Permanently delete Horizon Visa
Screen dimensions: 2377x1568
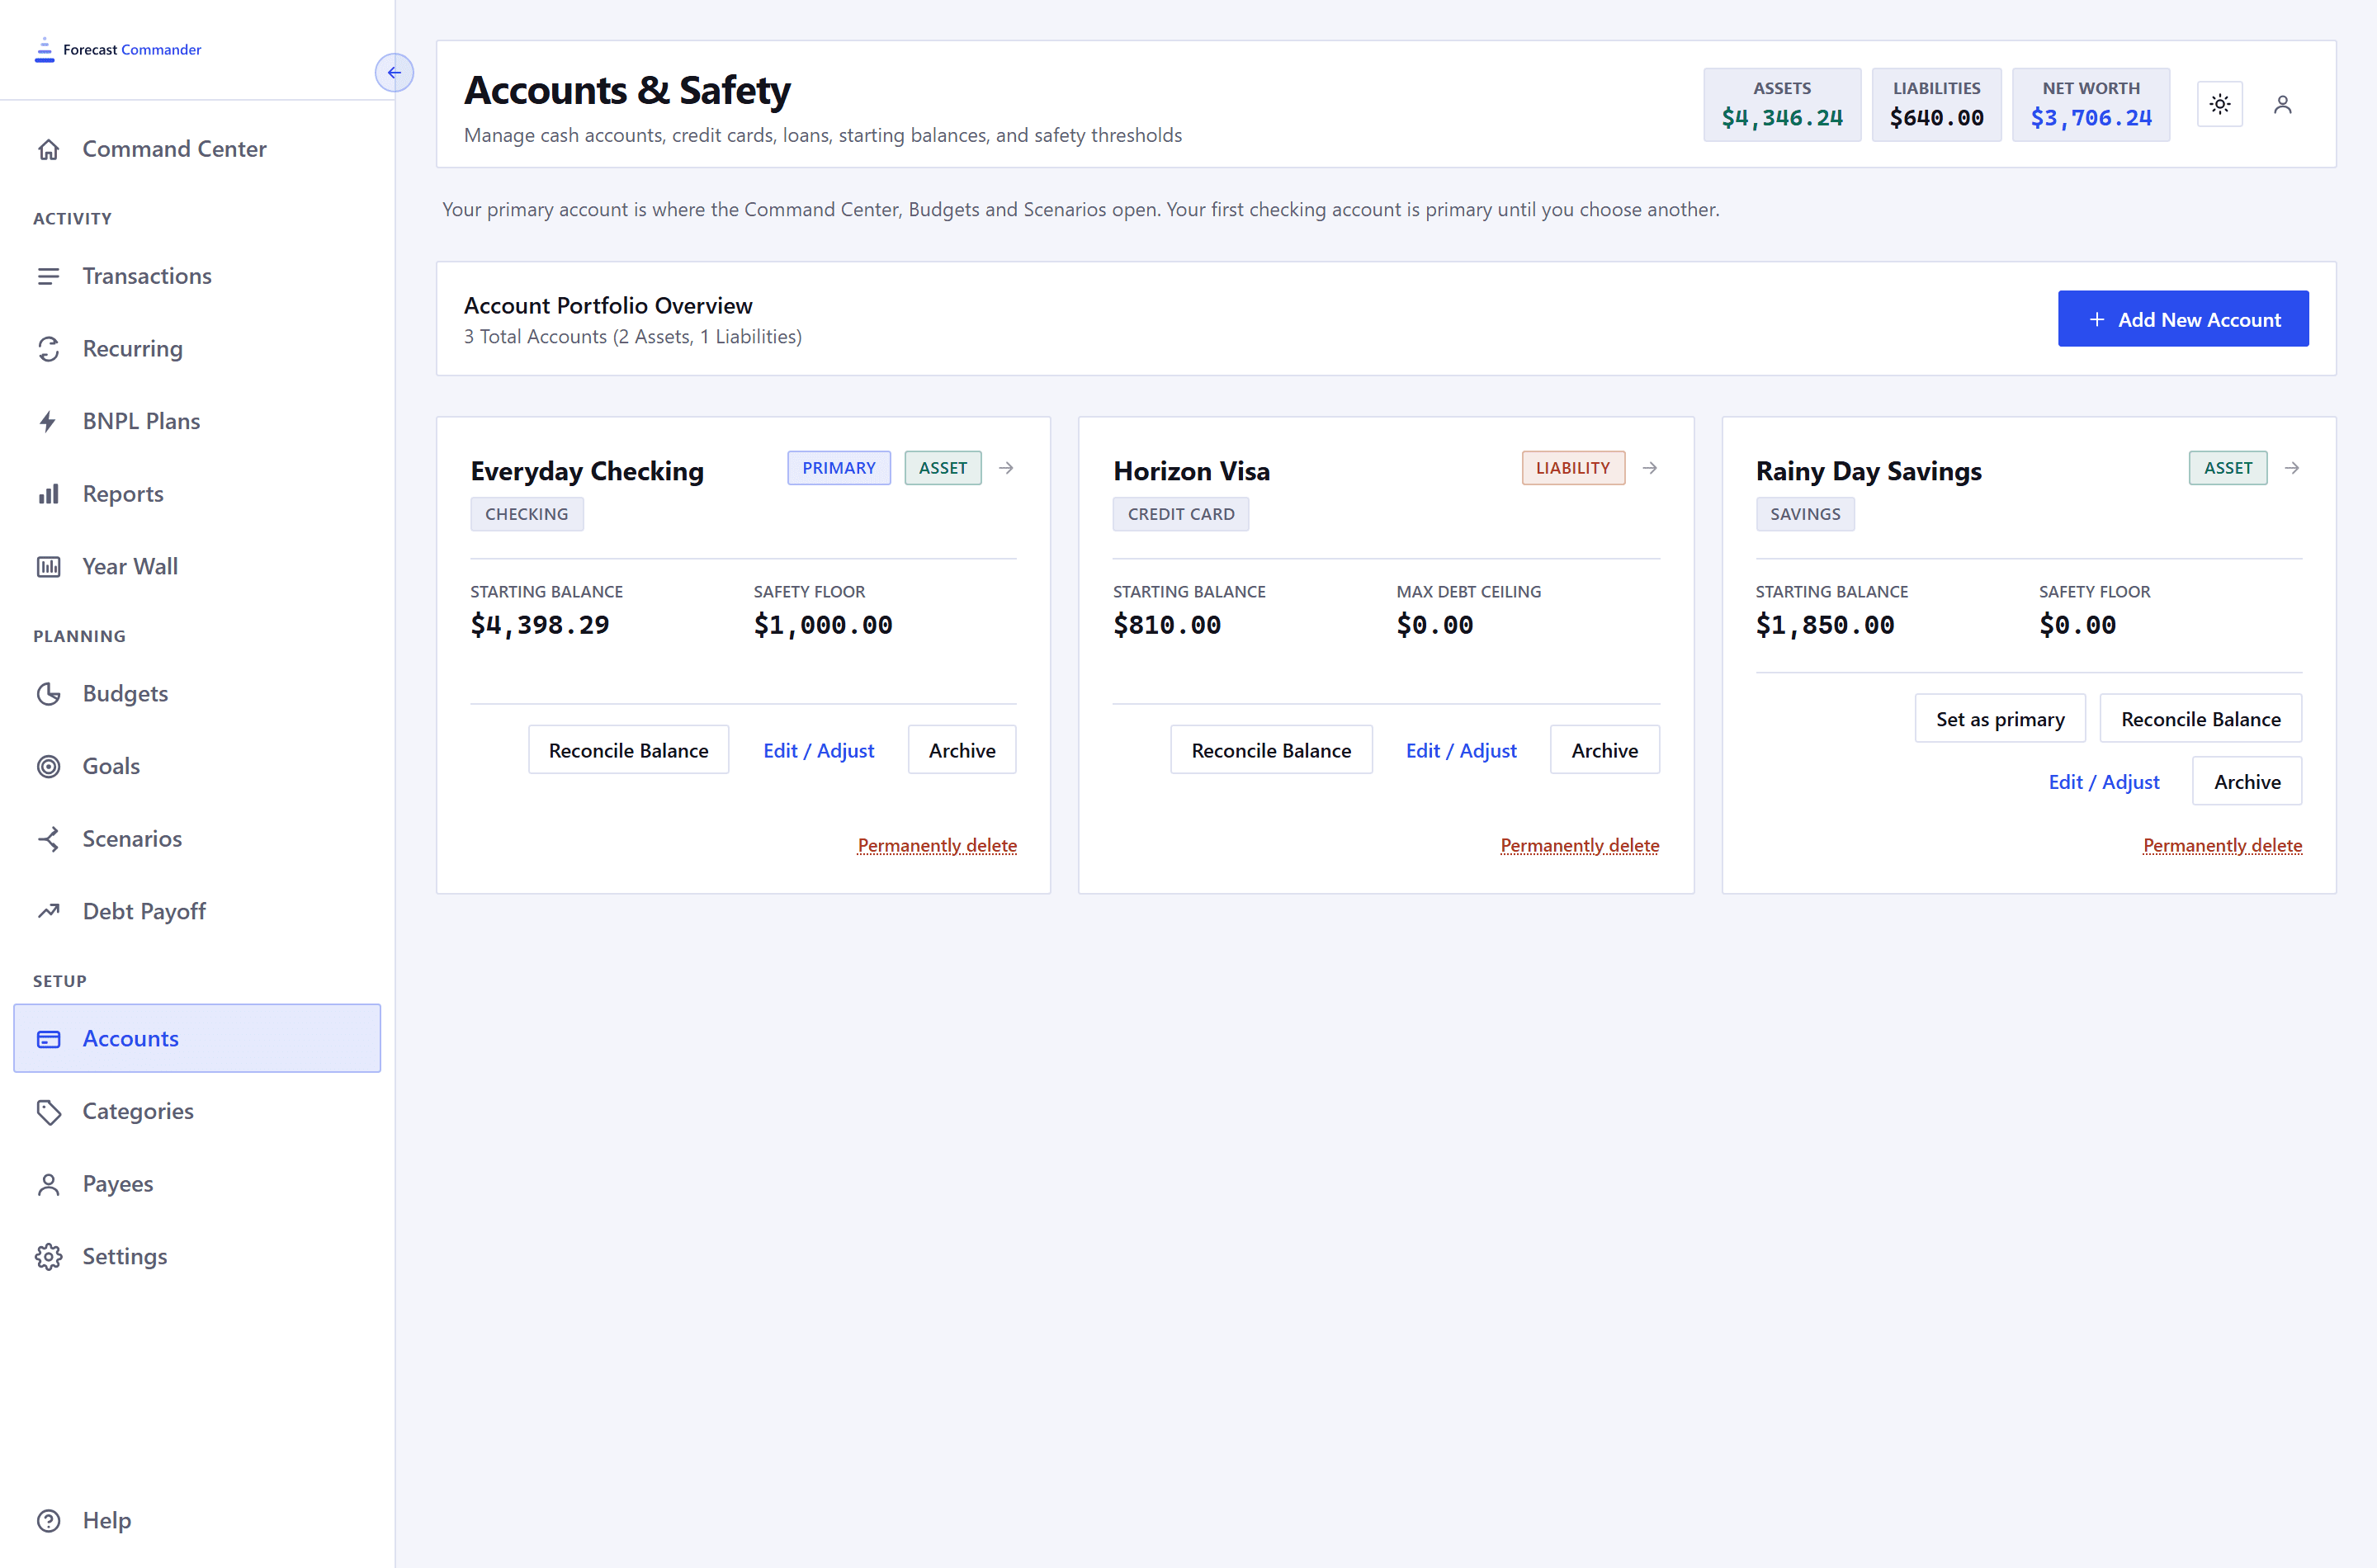pyautogui.click(x=1580, y=846)
